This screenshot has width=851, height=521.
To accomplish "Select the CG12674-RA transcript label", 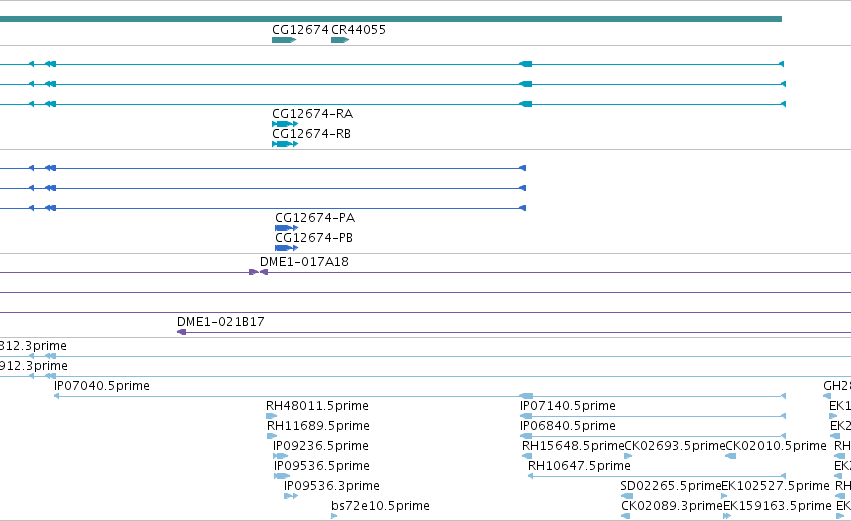I will [x=313, y=114].
